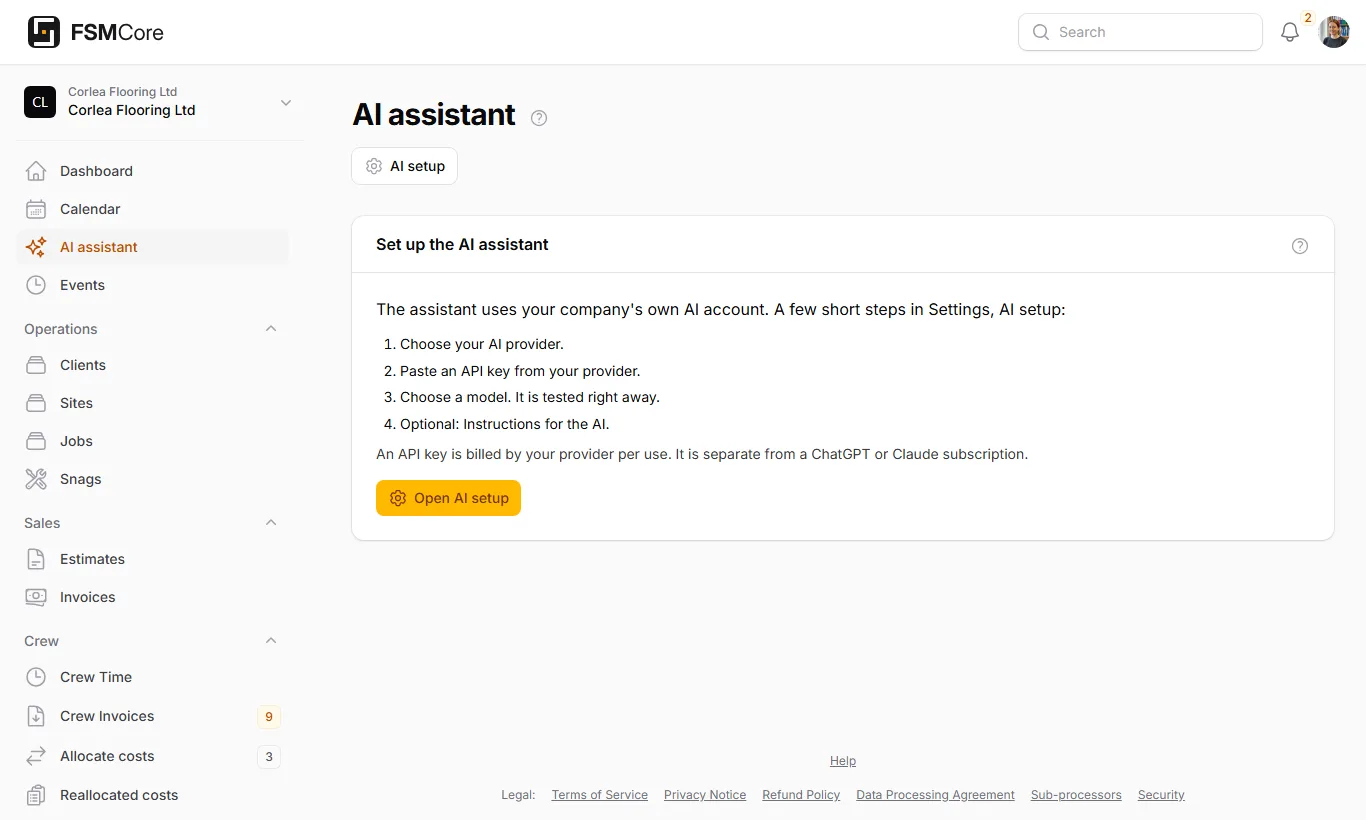The height and width of the screenshot is (820, 1366).
Task: Open the Privacy Notice link
Action: [x=705, y=795]
